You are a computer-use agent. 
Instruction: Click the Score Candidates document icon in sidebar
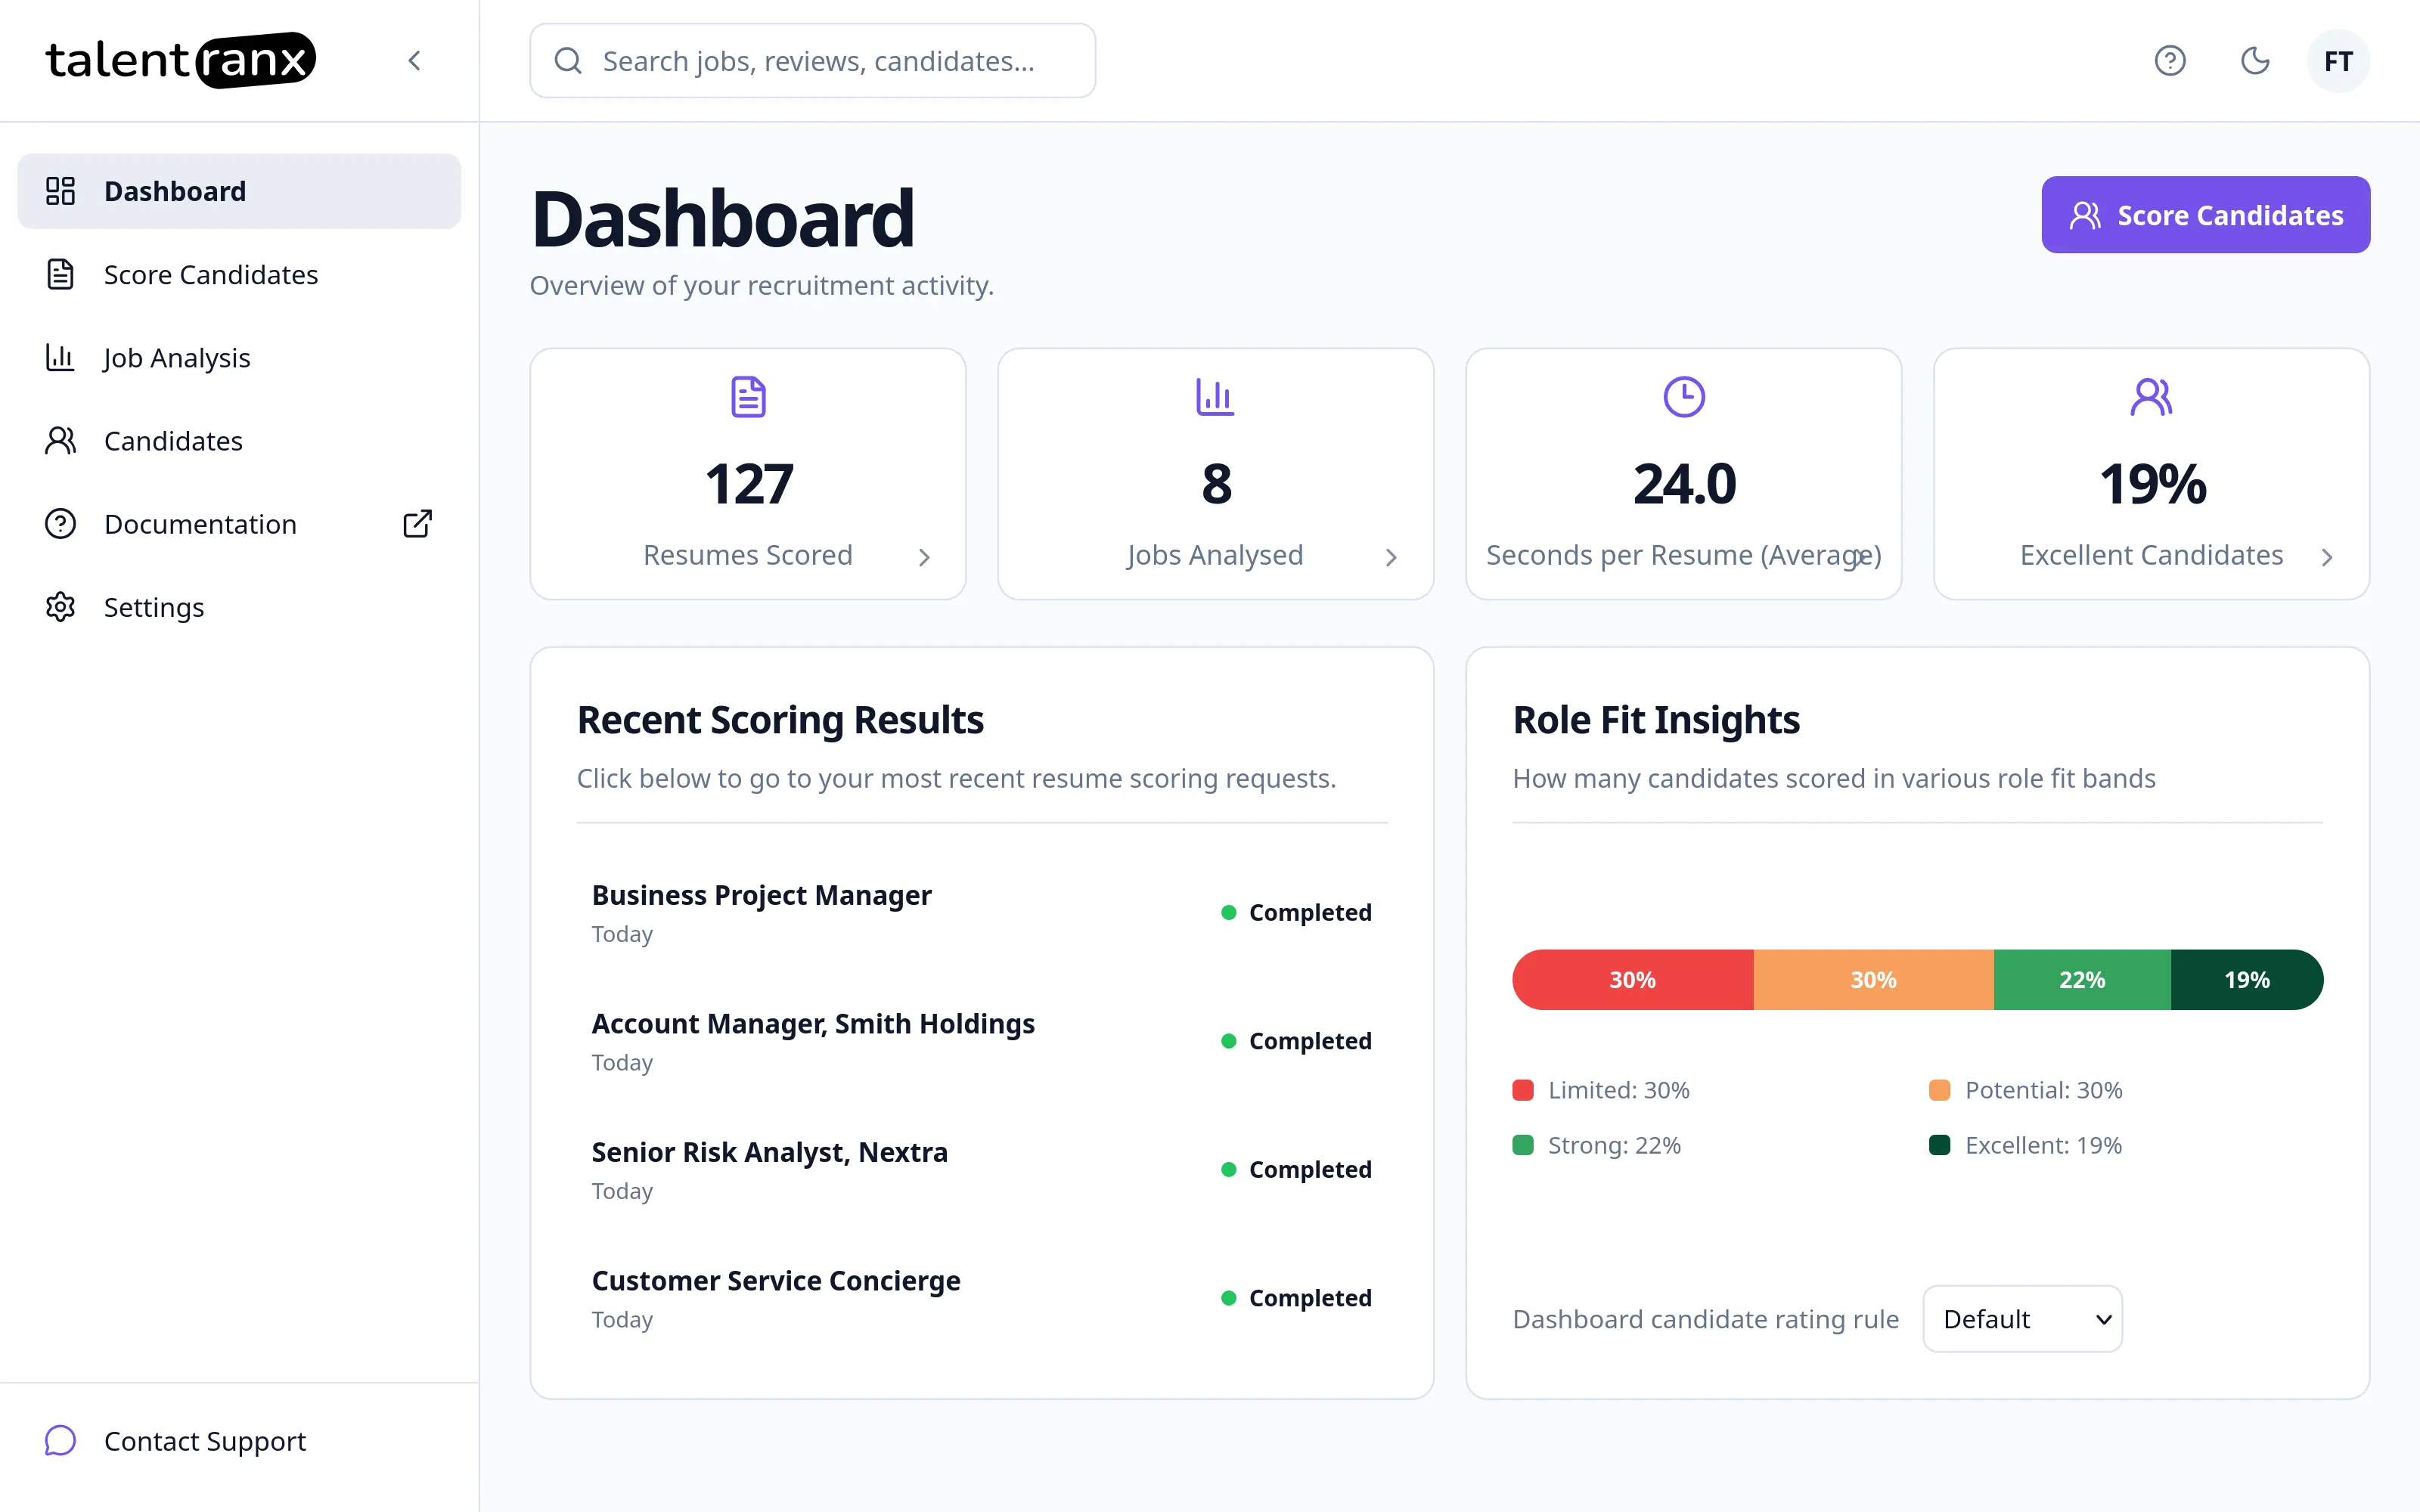(61, 274)
